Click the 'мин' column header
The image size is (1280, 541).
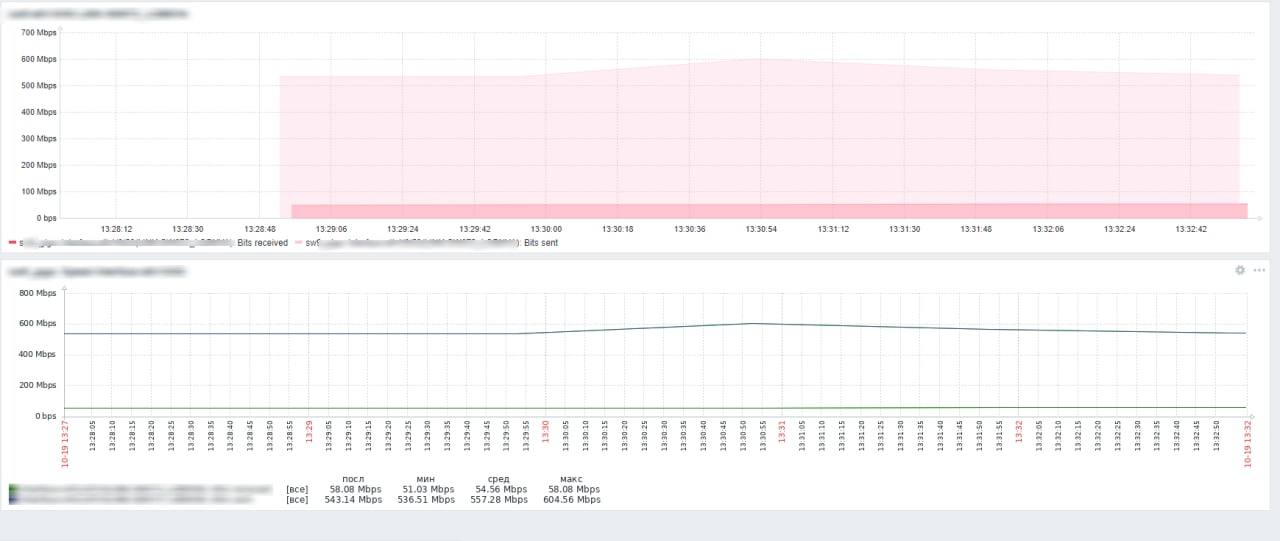pyautogui.click(x=426, y=479)
